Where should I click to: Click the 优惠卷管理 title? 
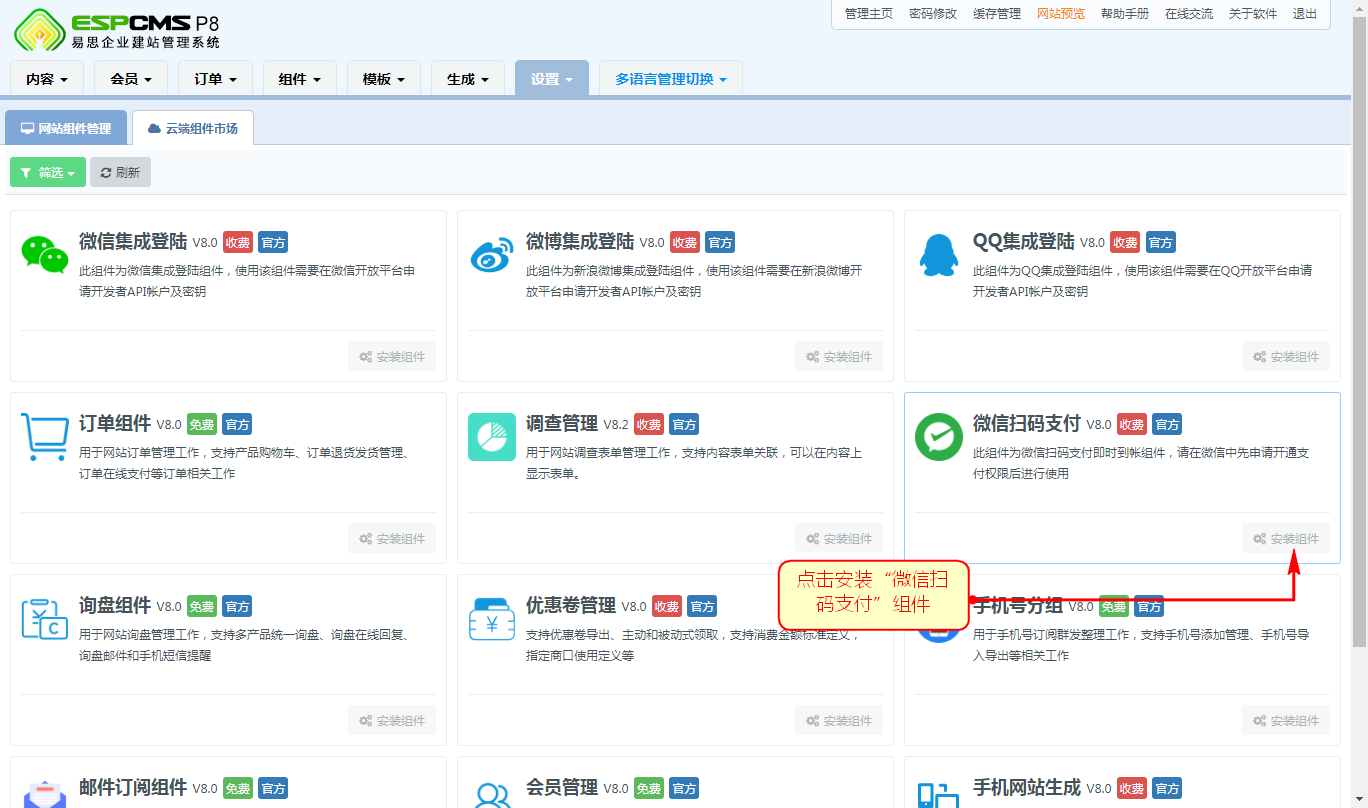(x=571, y=606)
